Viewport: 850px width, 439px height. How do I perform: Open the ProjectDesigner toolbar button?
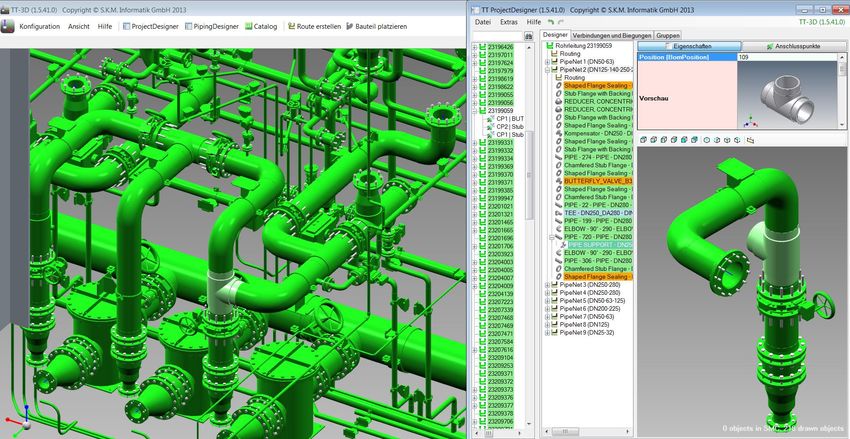(x=149, y=26)
